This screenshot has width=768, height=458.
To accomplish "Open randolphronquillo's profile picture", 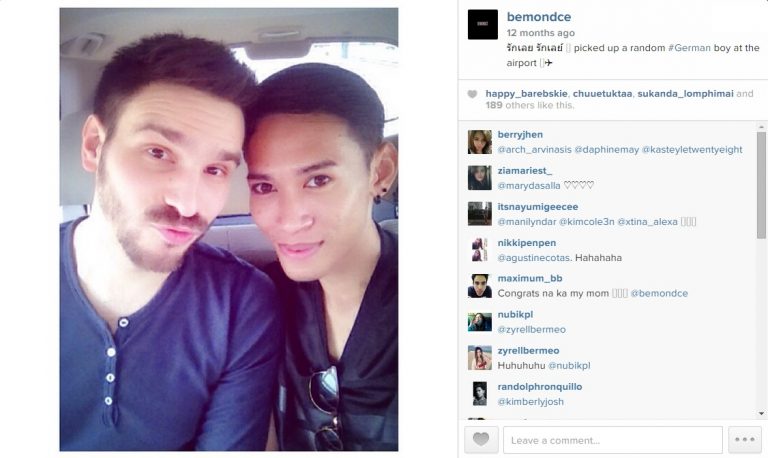I will (480, 394).
